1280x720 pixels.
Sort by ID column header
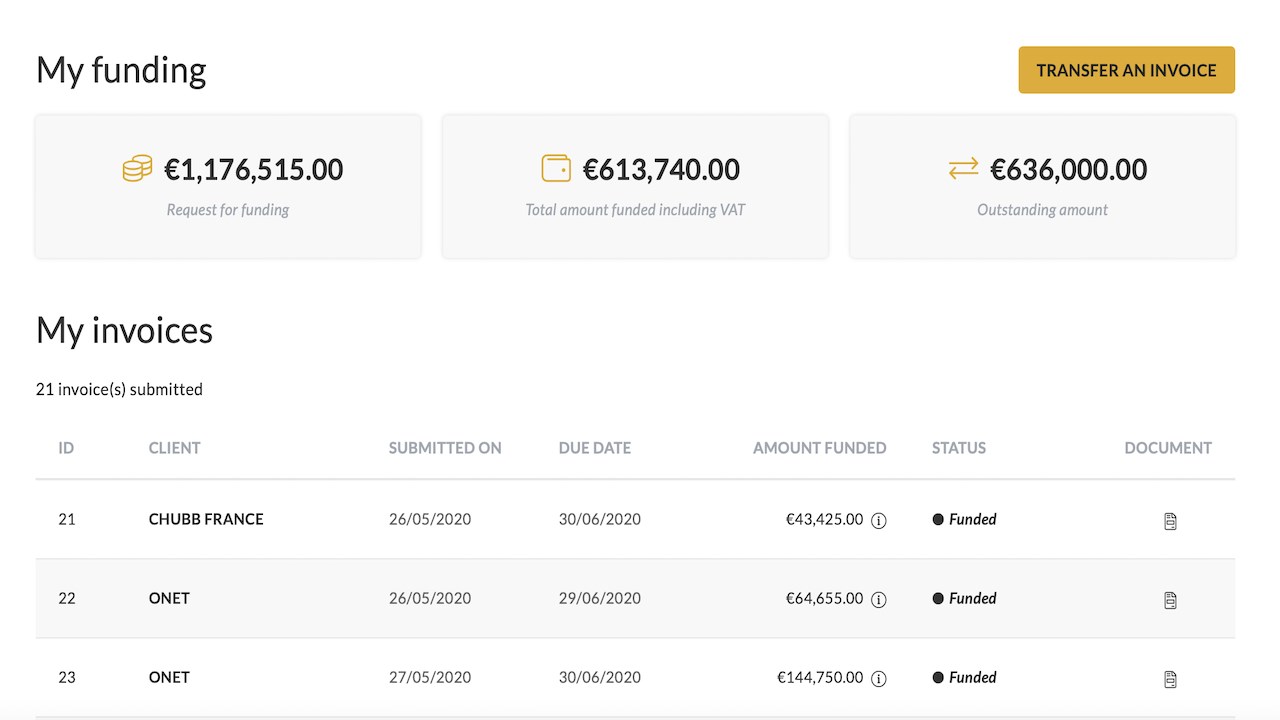[66, 448]
